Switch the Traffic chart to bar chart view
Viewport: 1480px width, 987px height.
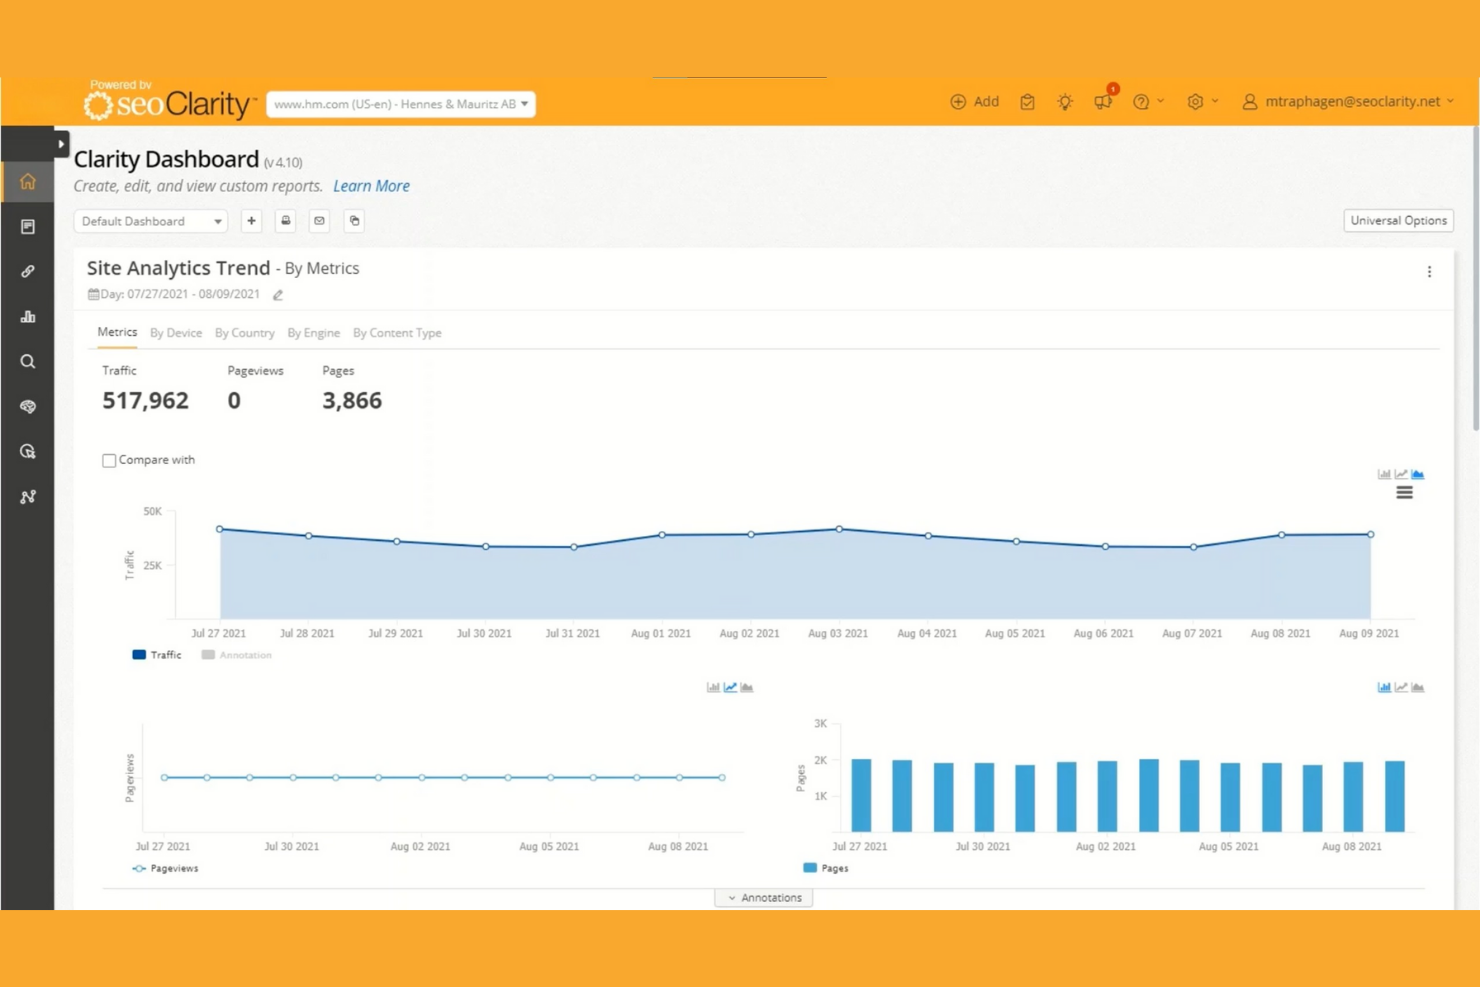tap(1384, 474)
